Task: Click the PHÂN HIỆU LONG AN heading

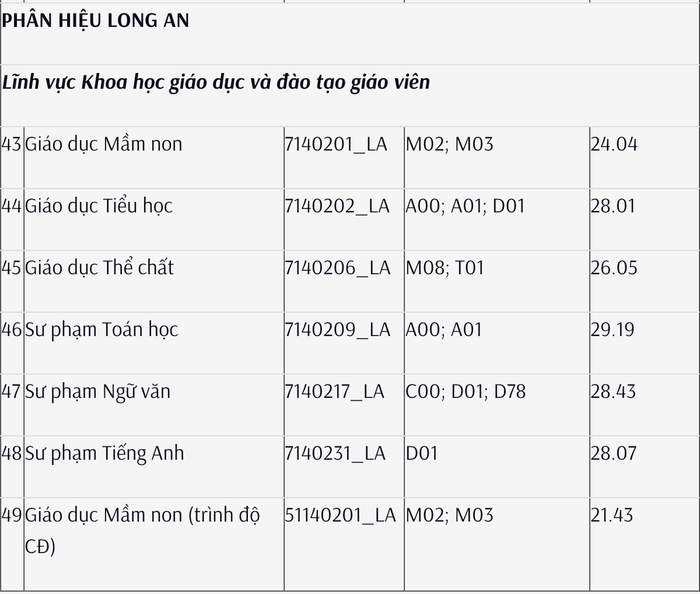Action: point(96,21)
